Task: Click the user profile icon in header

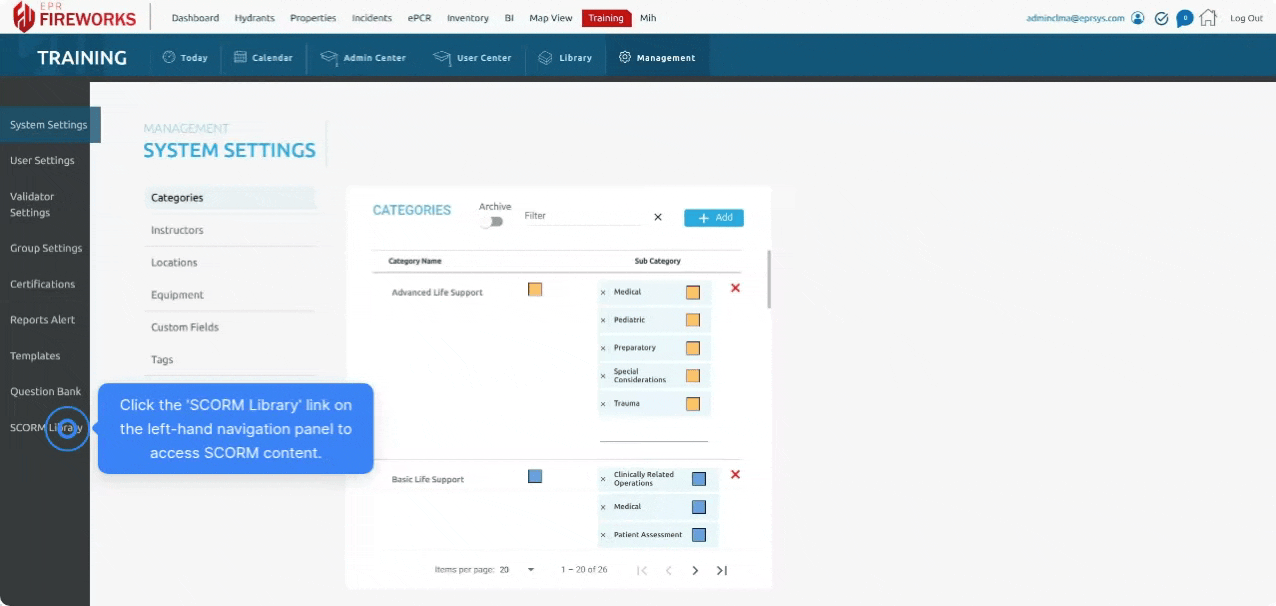Action: (x=1138, y=18)
